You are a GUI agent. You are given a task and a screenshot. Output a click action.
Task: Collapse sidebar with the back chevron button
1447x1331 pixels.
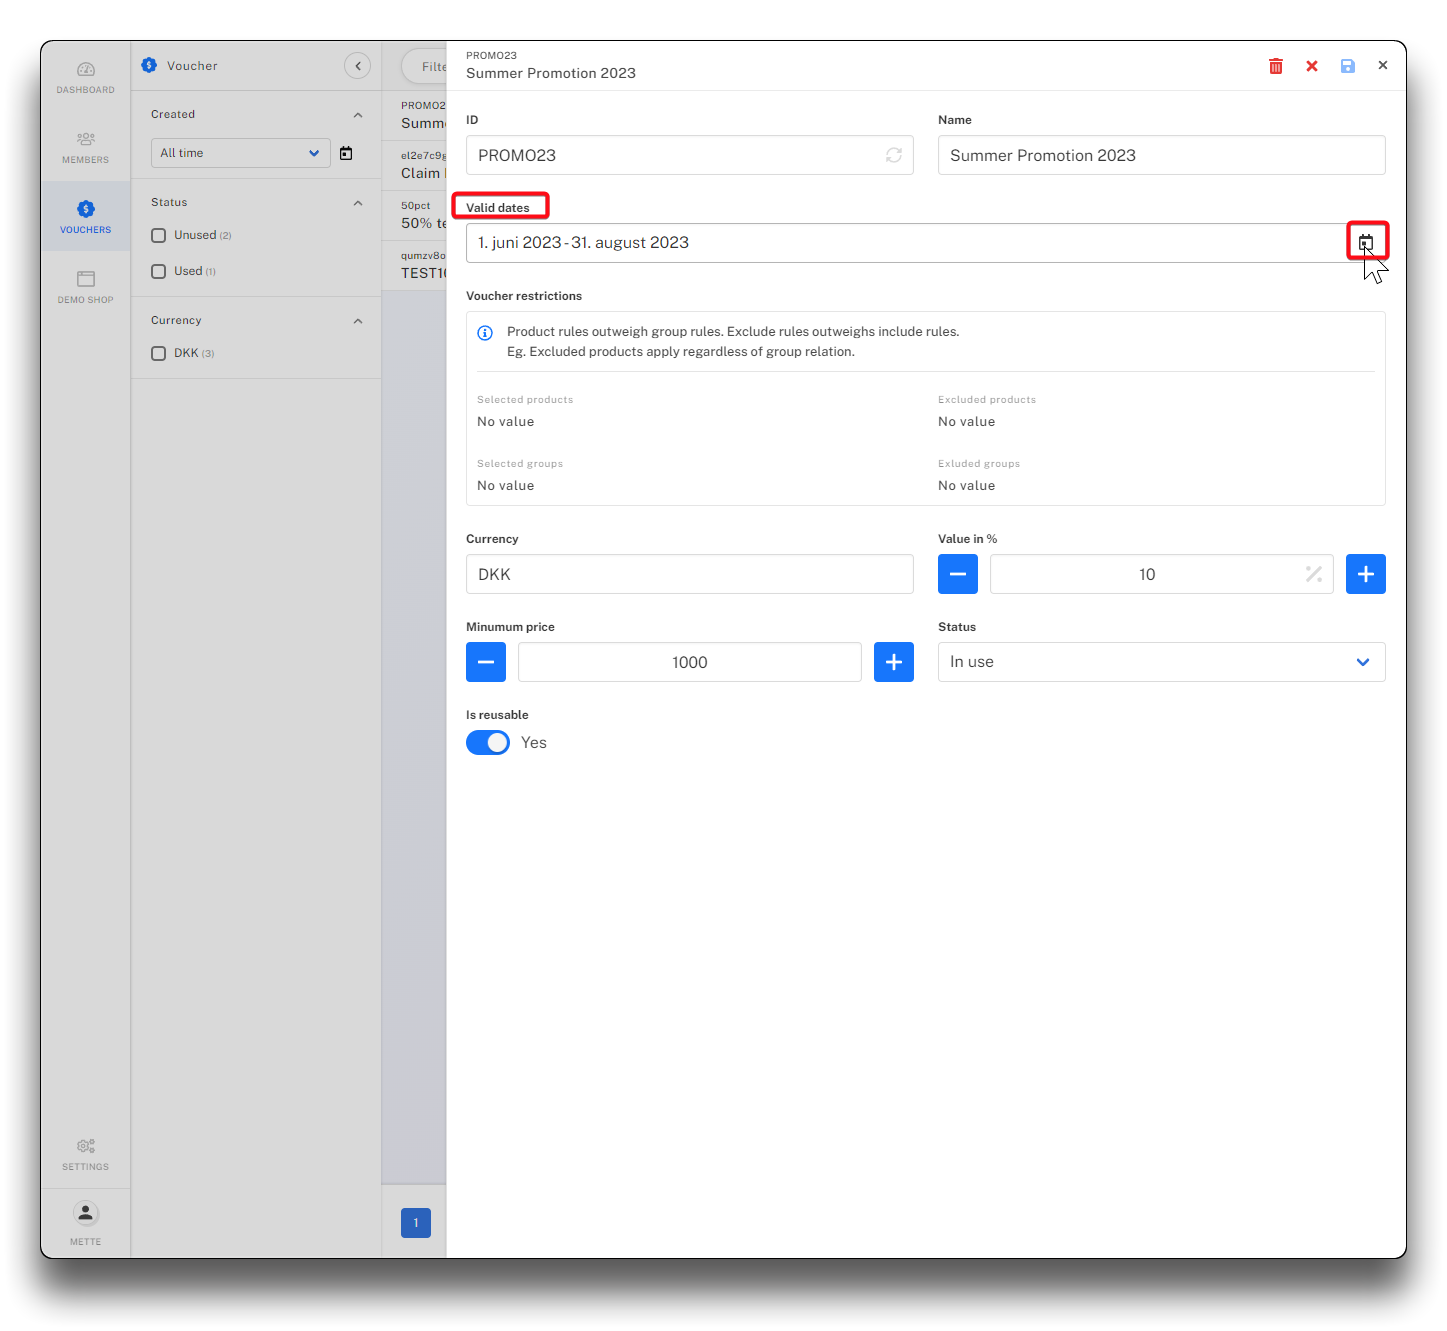point(357,66)
